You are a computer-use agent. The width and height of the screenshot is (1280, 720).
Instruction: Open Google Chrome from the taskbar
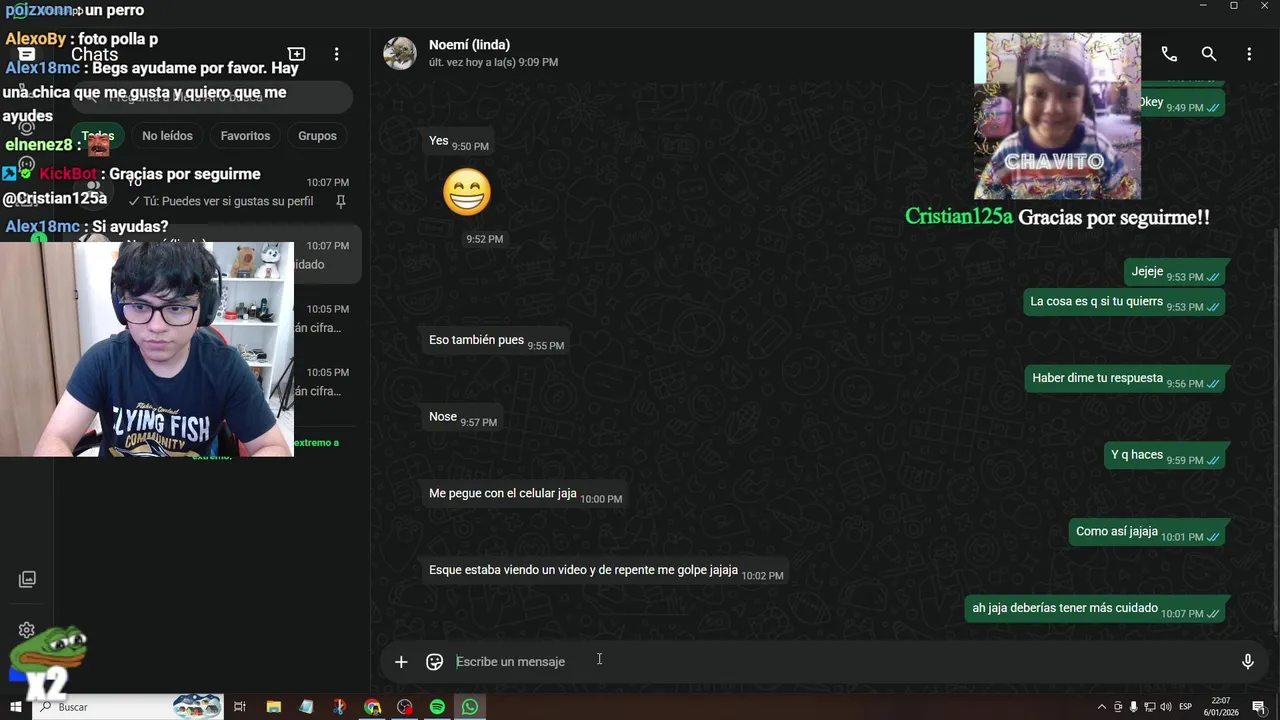[372, 707]
